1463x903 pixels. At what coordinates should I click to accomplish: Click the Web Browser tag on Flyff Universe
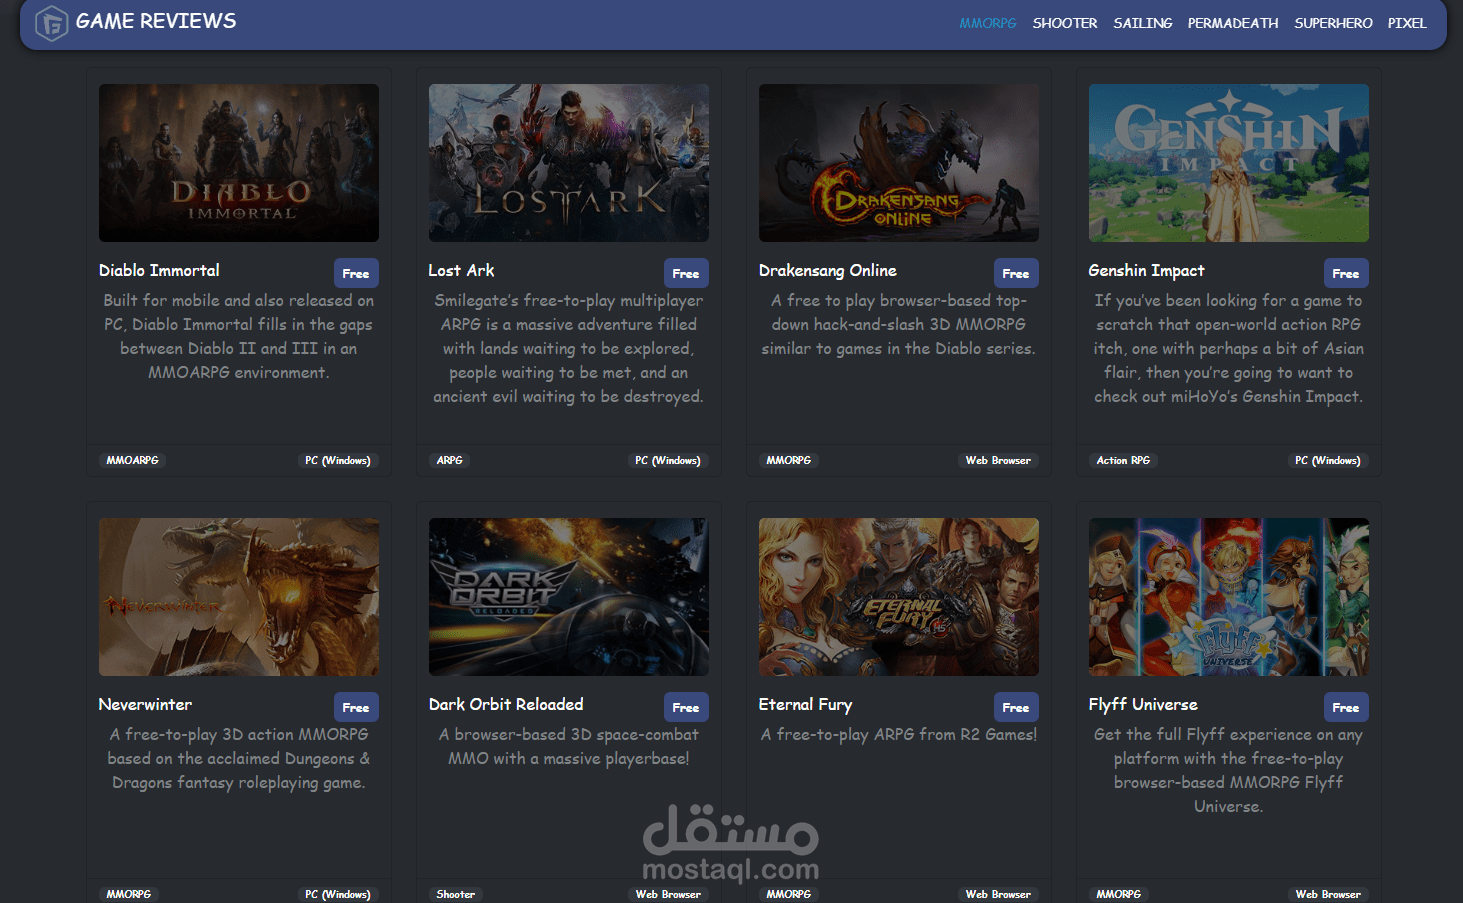(x=1328, y=894)
